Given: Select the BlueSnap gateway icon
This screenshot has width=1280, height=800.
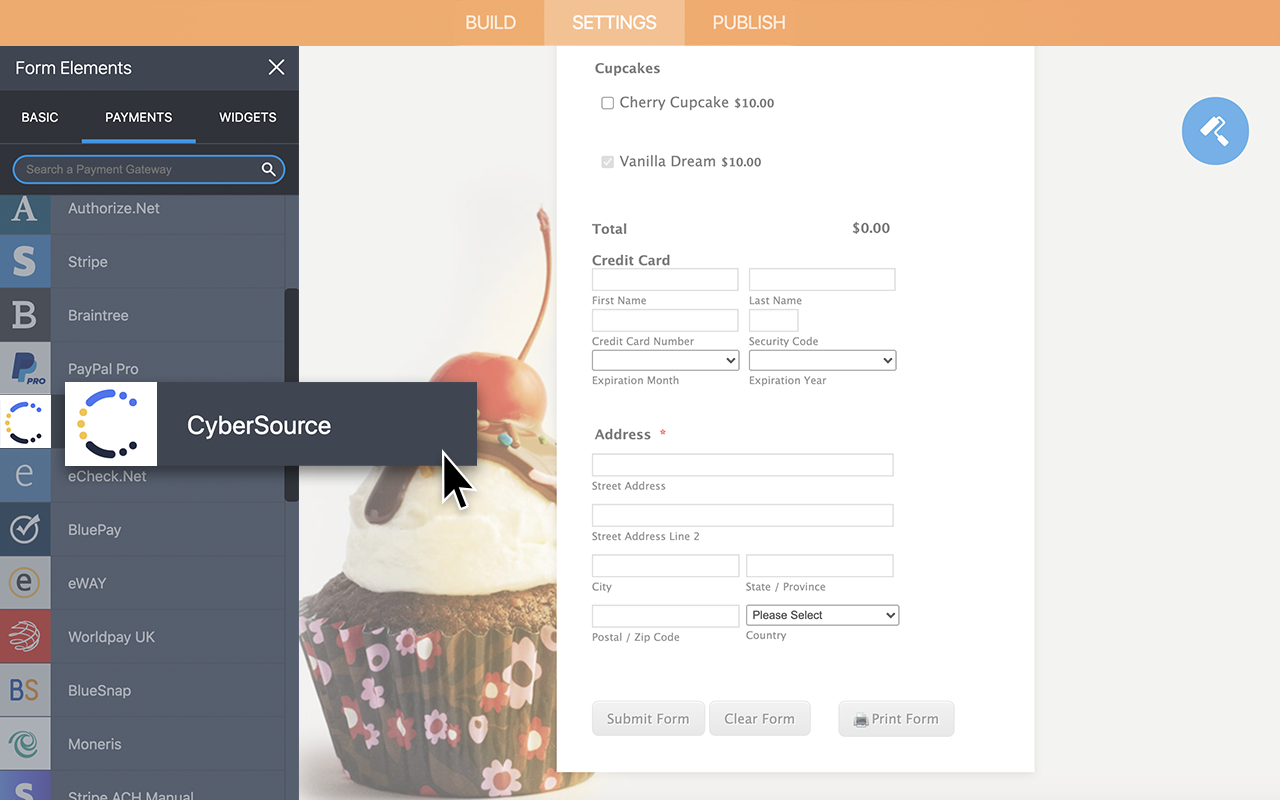Looking at the screenshot, I should pos(25,690).
